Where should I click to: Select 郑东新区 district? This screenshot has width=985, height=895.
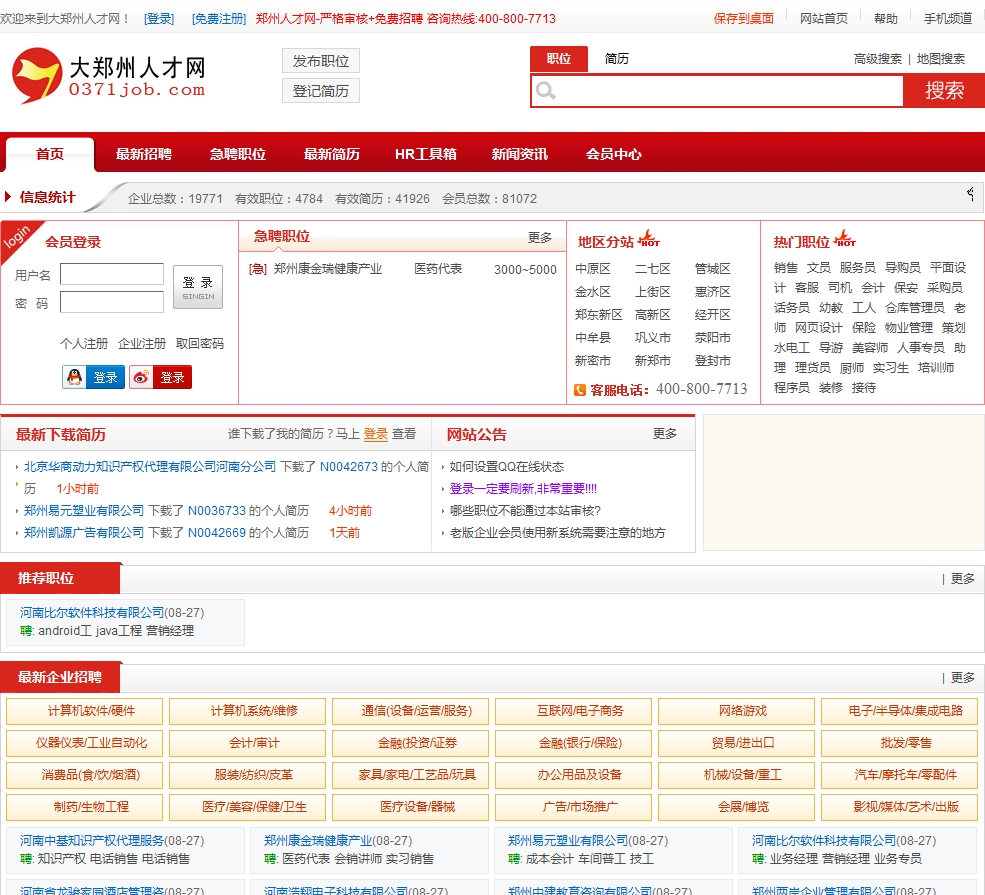click(x=599, y=315)
